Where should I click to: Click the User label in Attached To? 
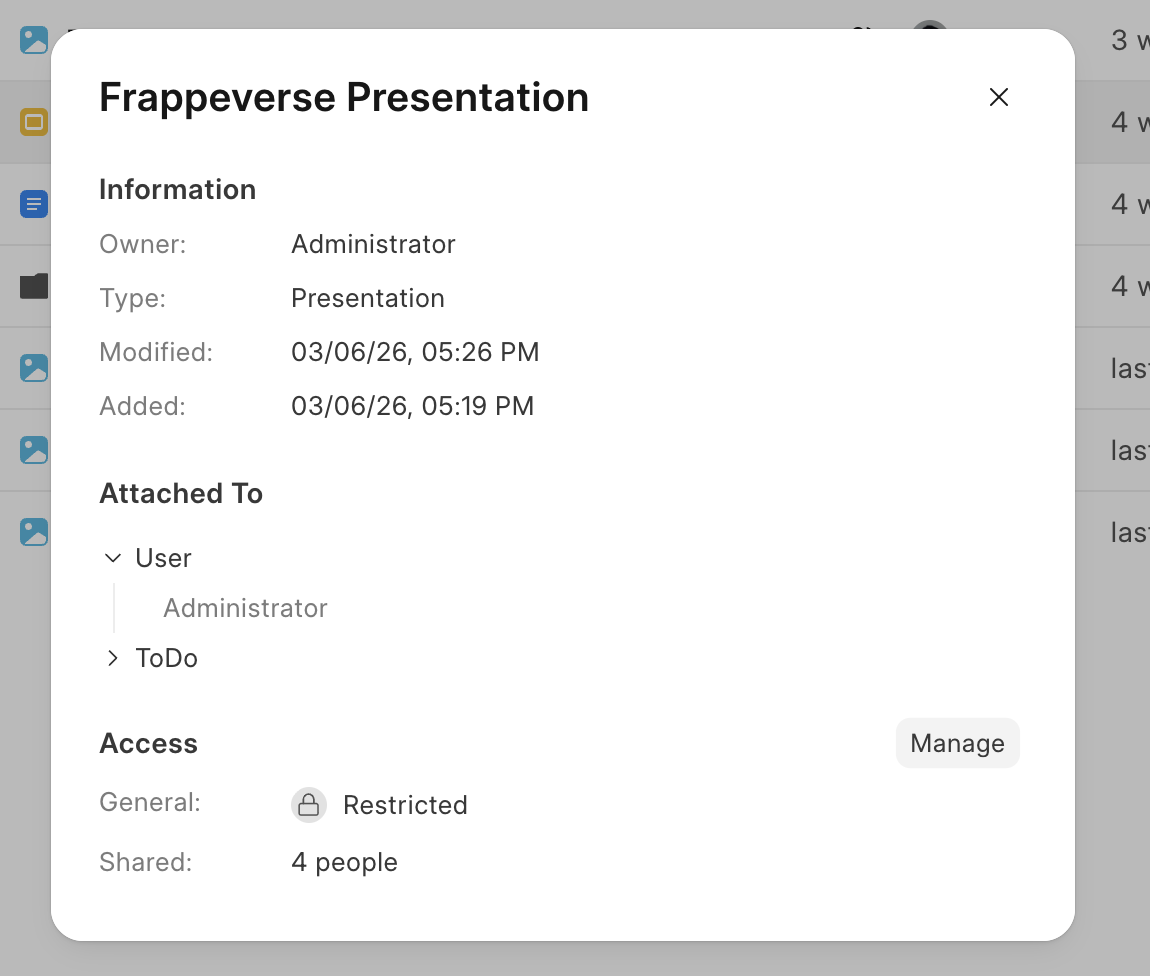click(x=163, y=558)
